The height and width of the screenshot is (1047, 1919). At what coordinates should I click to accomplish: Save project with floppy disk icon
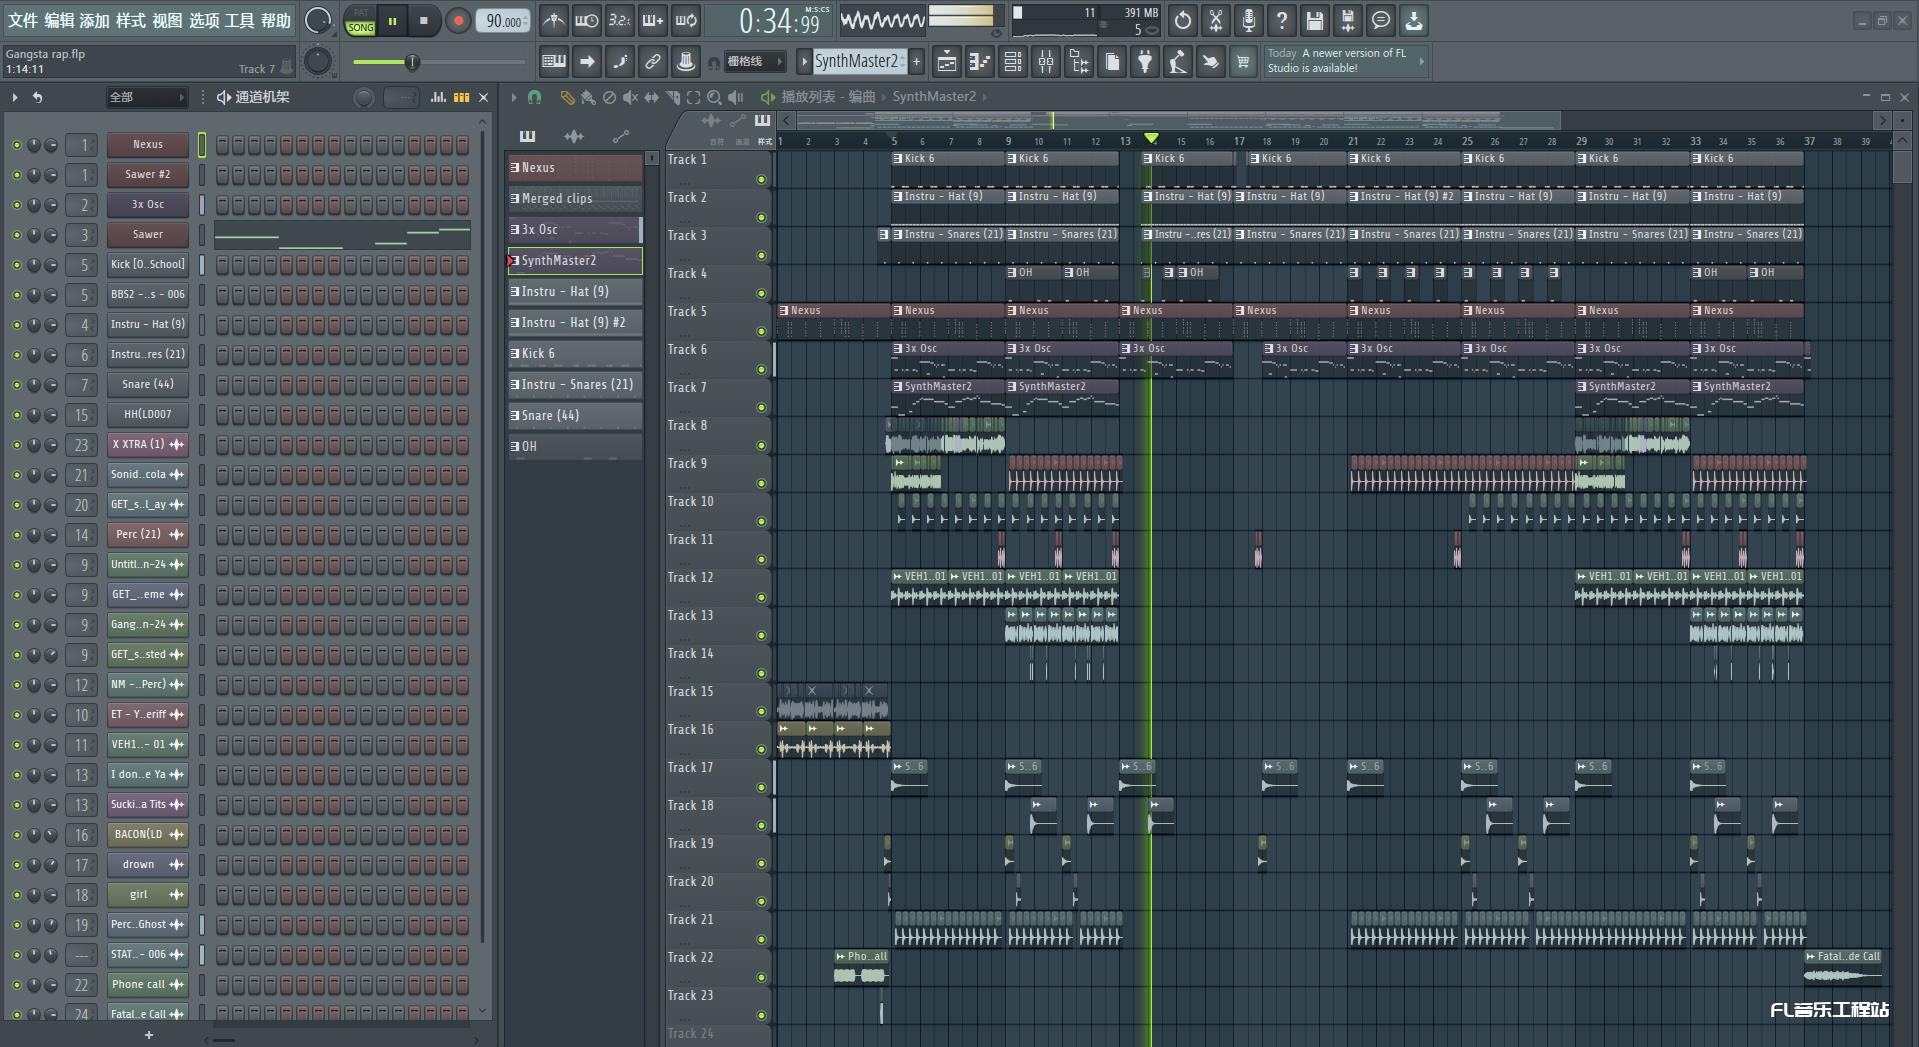(1315, 20)
